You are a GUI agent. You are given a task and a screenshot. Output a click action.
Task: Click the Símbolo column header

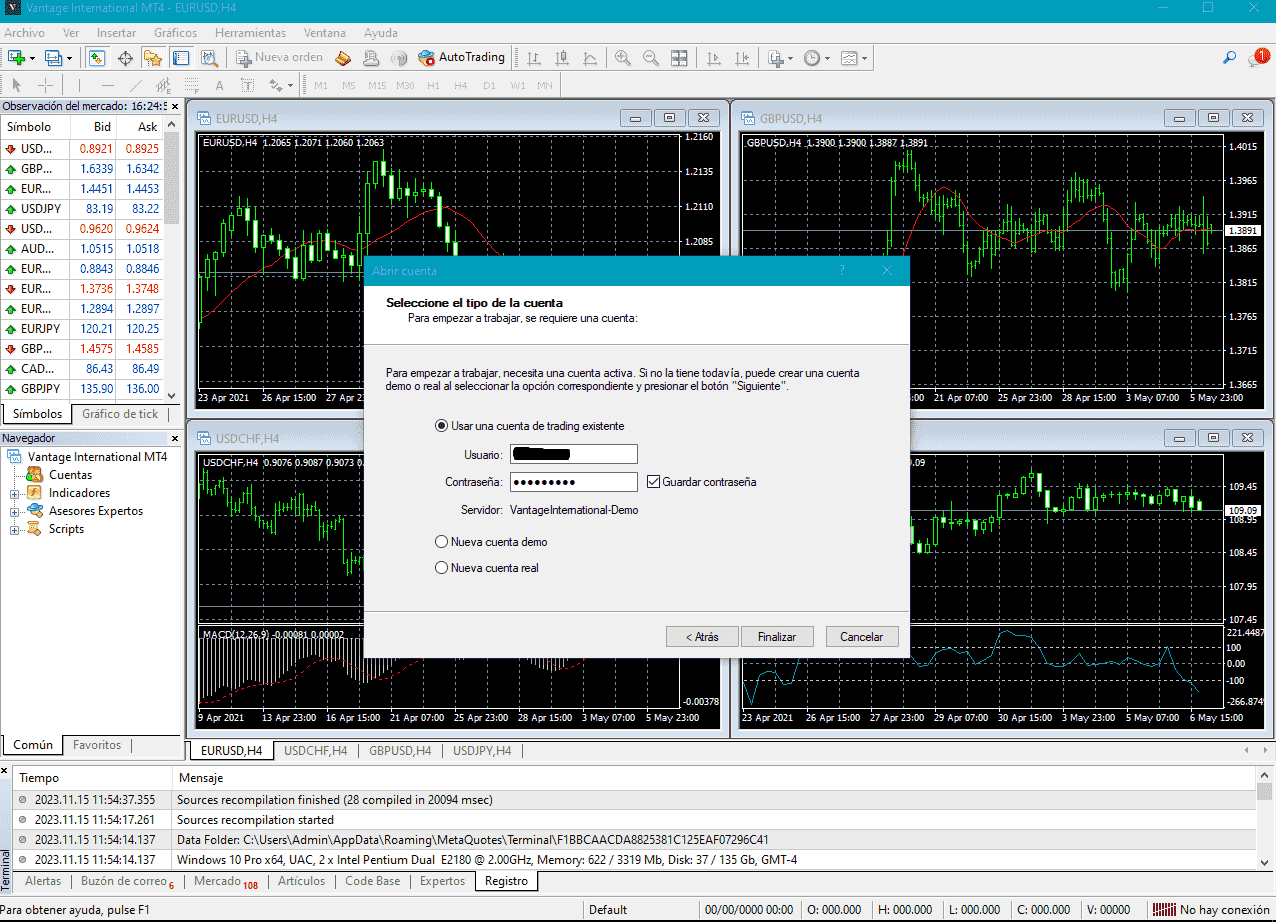[34, 127]
